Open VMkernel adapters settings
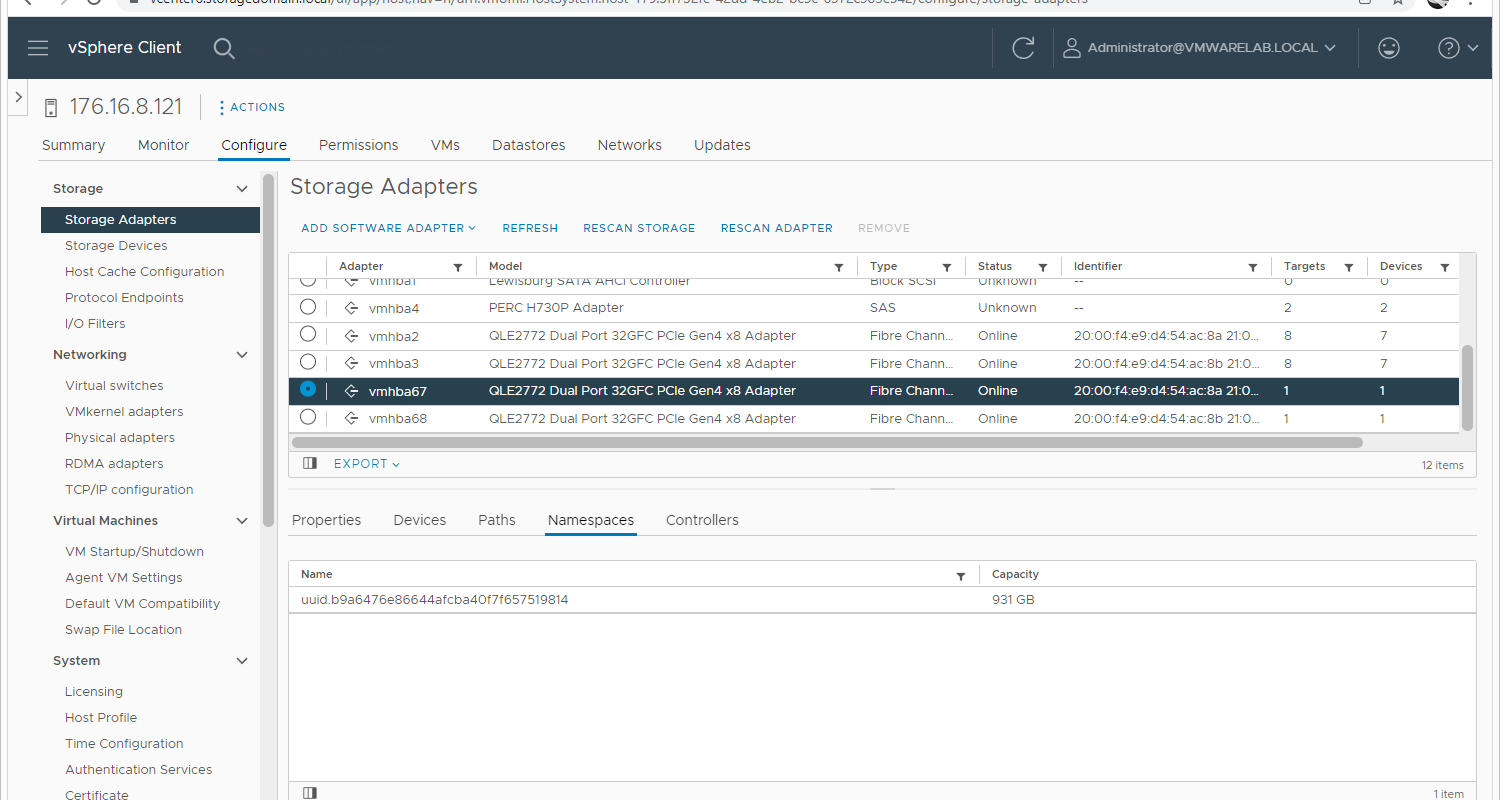Image resolution: width=1500 pixels, height=800 pixels. pos(124,412)
